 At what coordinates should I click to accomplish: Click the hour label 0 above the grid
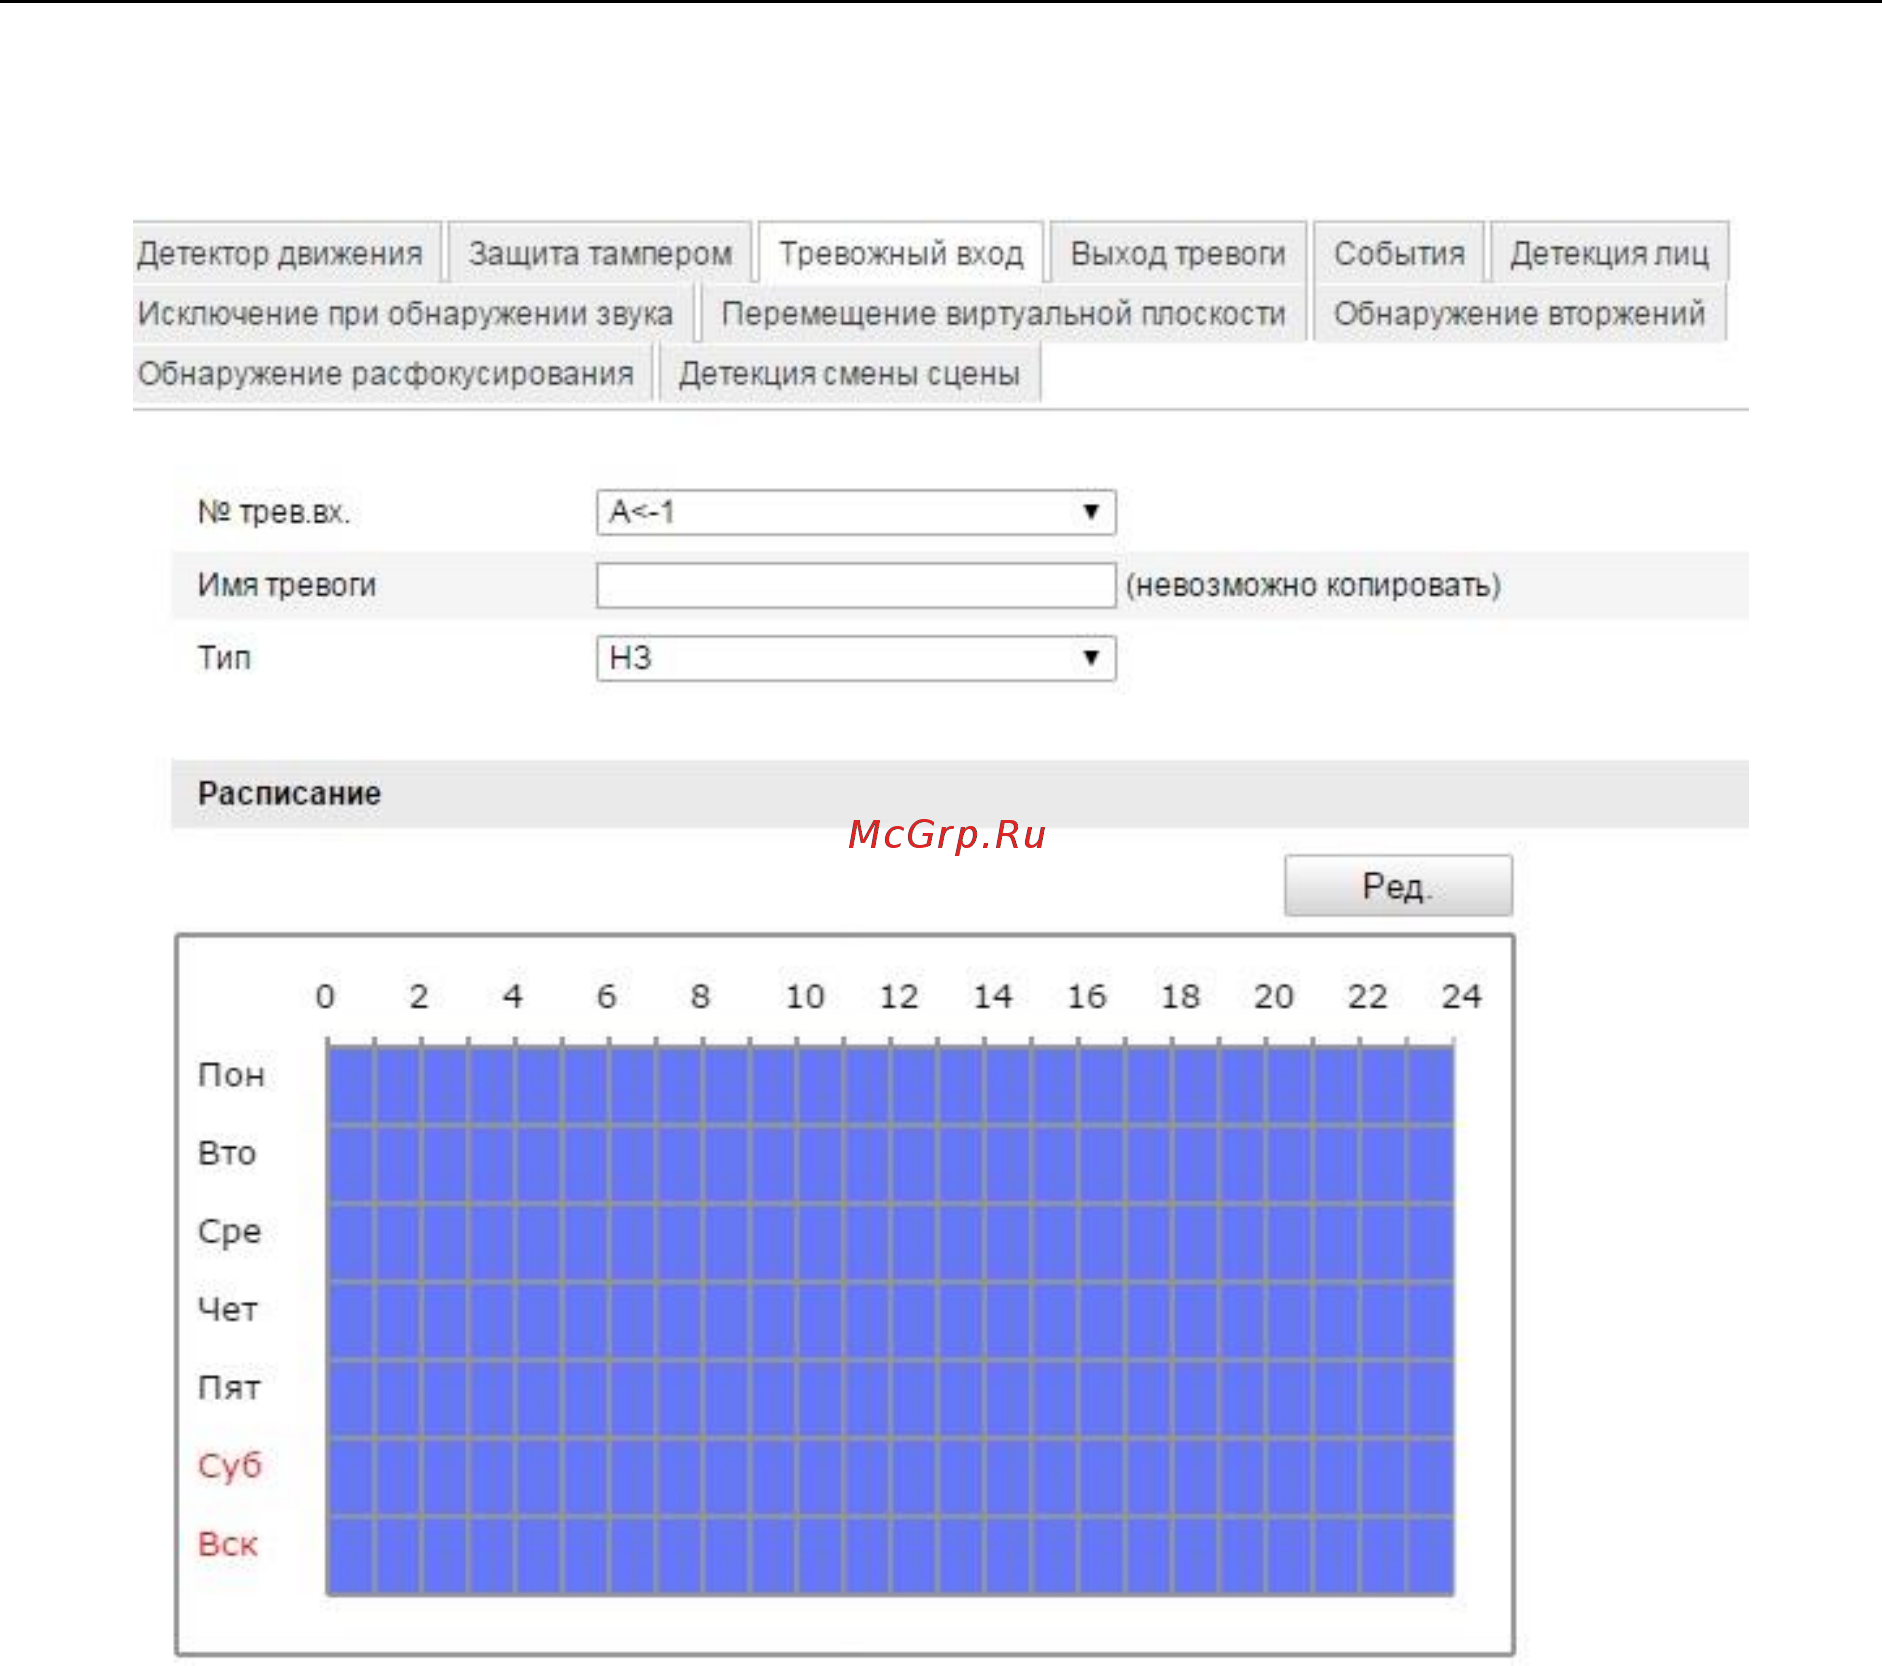click(325, 996)
